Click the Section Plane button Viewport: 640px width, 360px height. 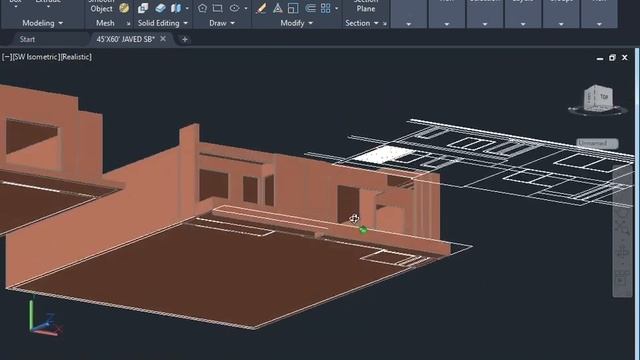click(366, 6)
